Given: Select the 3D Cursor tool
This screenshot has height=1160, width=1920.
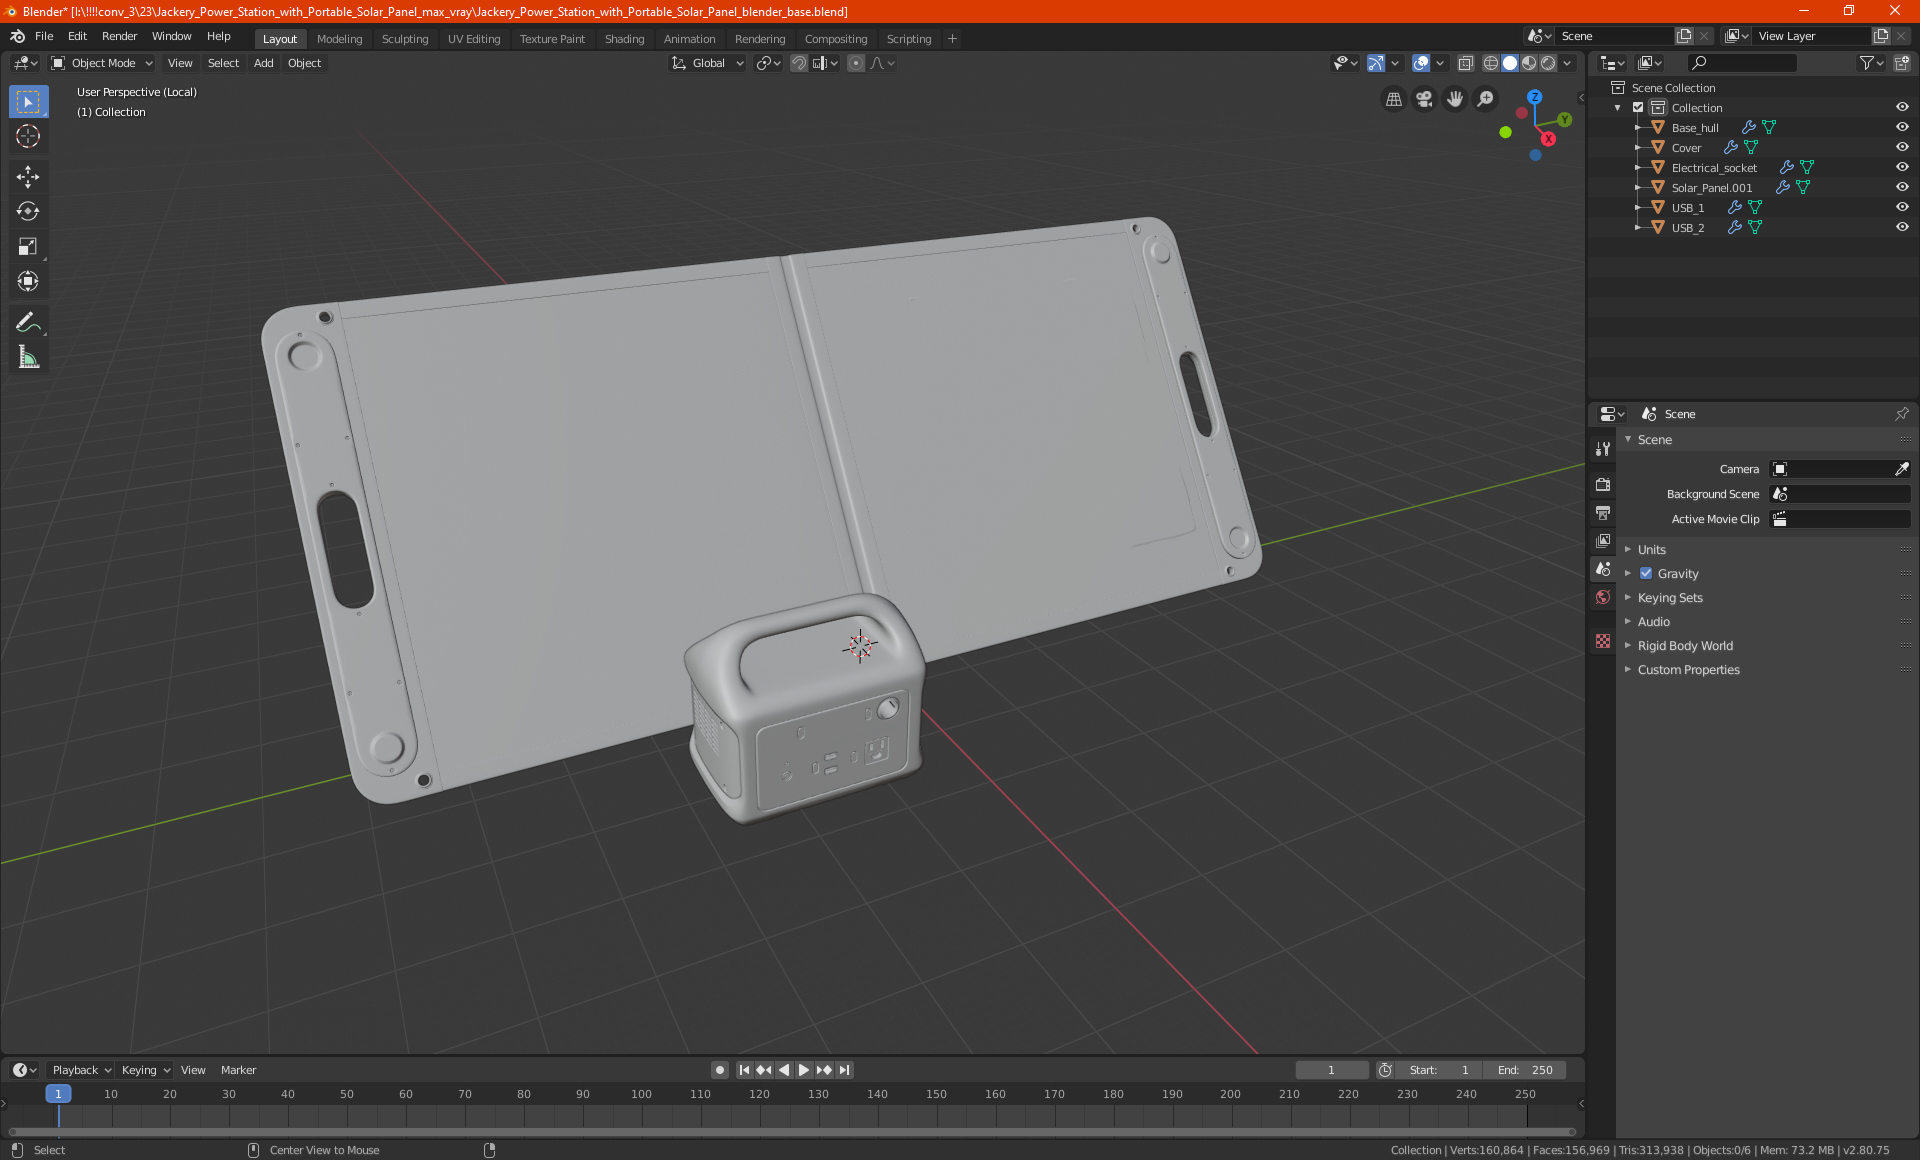Looking at the screenshot, I should pos(28,137).
